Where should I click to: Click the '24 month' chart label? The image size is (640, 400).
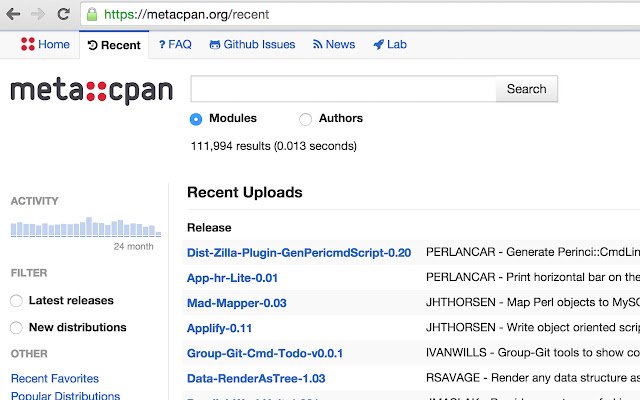133,247
